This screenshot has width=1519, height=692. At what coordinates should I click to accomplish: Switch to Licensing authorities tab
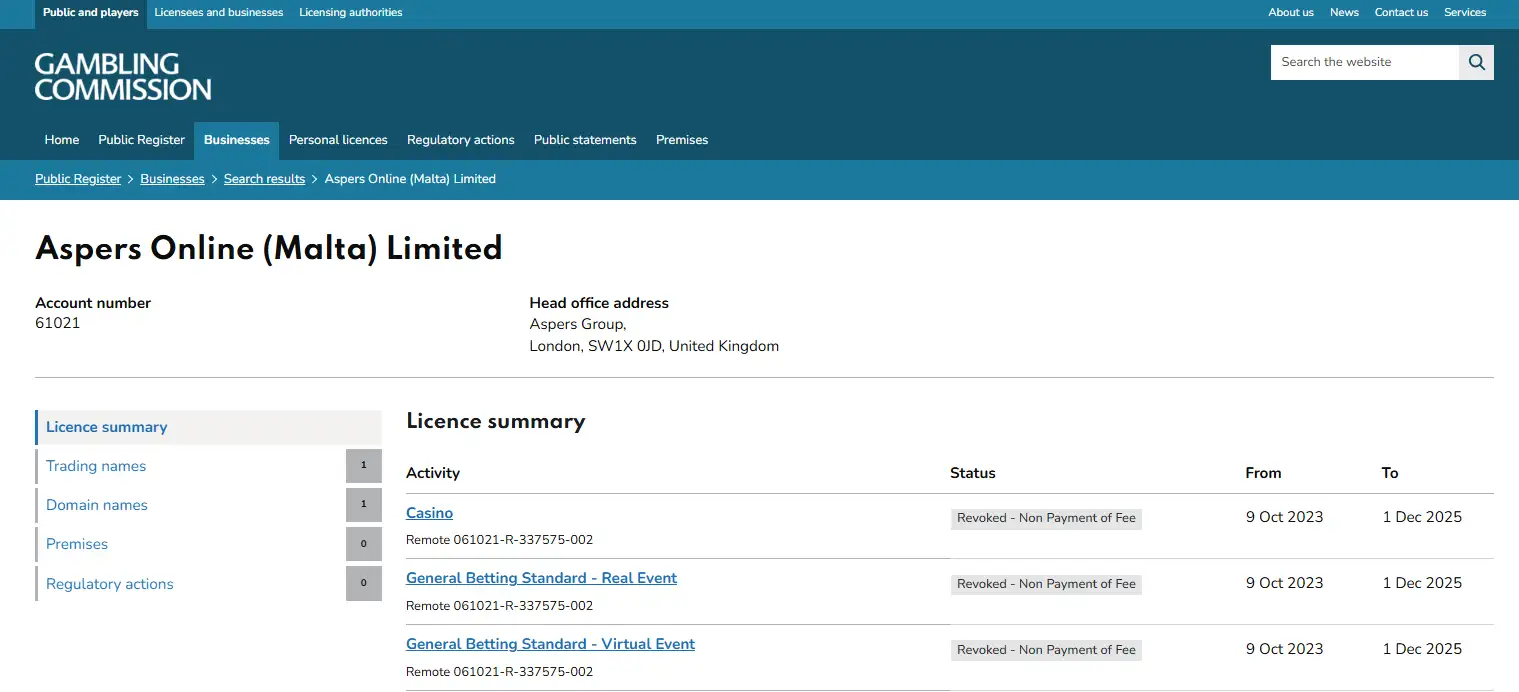click(351, 13)
